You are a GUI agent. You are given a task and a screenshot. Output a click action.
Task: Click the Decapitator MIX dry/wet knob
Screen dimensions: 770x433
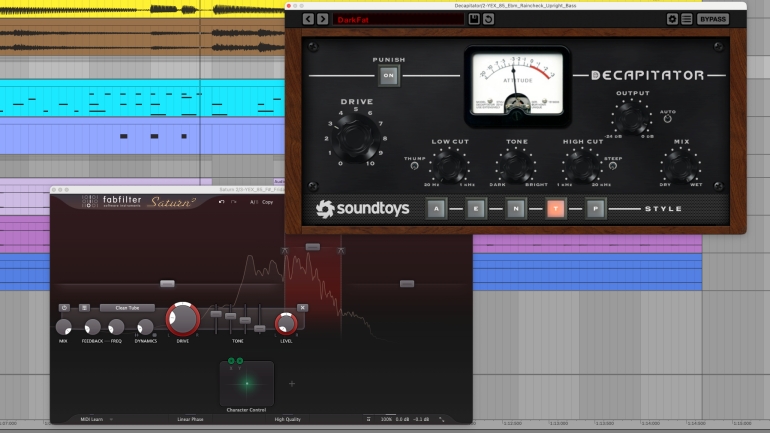click(x=681, y=166)
